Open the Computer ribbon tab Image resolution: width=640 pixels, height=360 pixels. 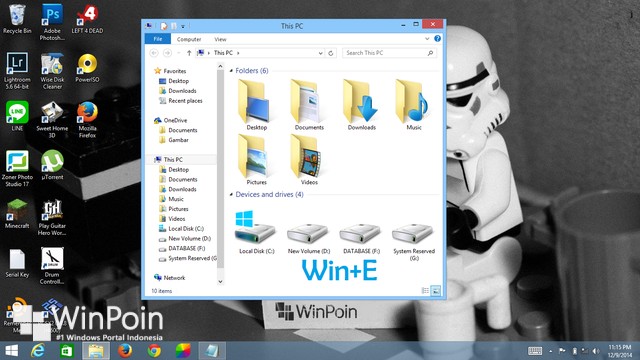click(x=189, y=39)
